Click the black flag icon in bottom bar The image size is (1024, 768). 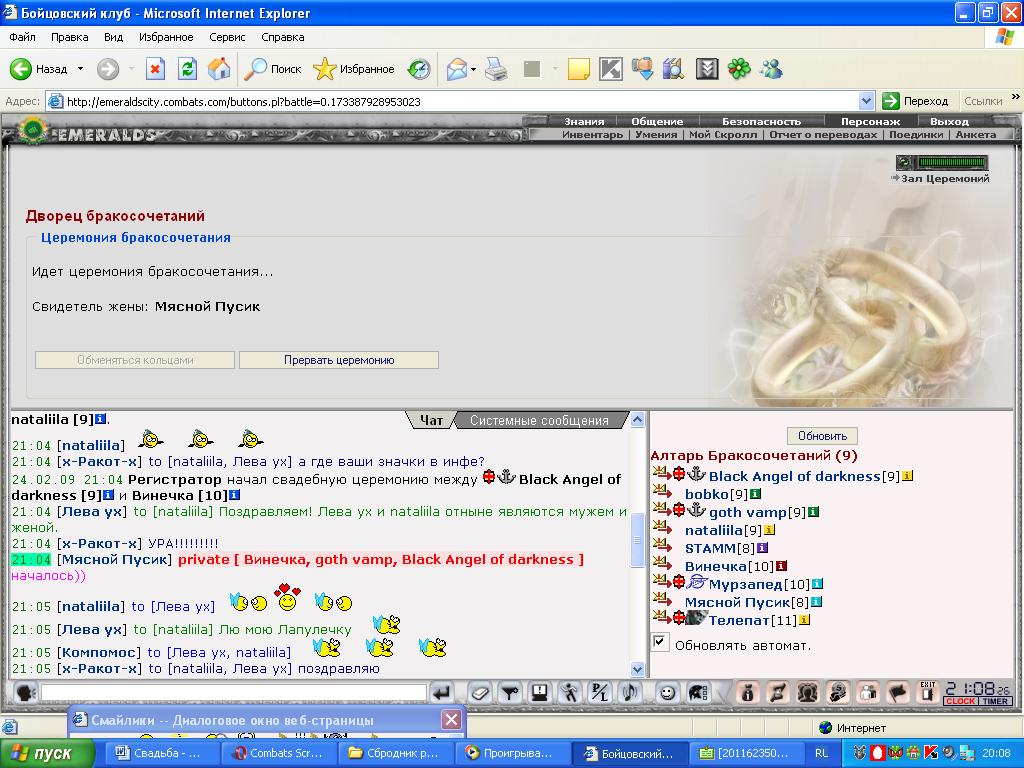point(899,692)
